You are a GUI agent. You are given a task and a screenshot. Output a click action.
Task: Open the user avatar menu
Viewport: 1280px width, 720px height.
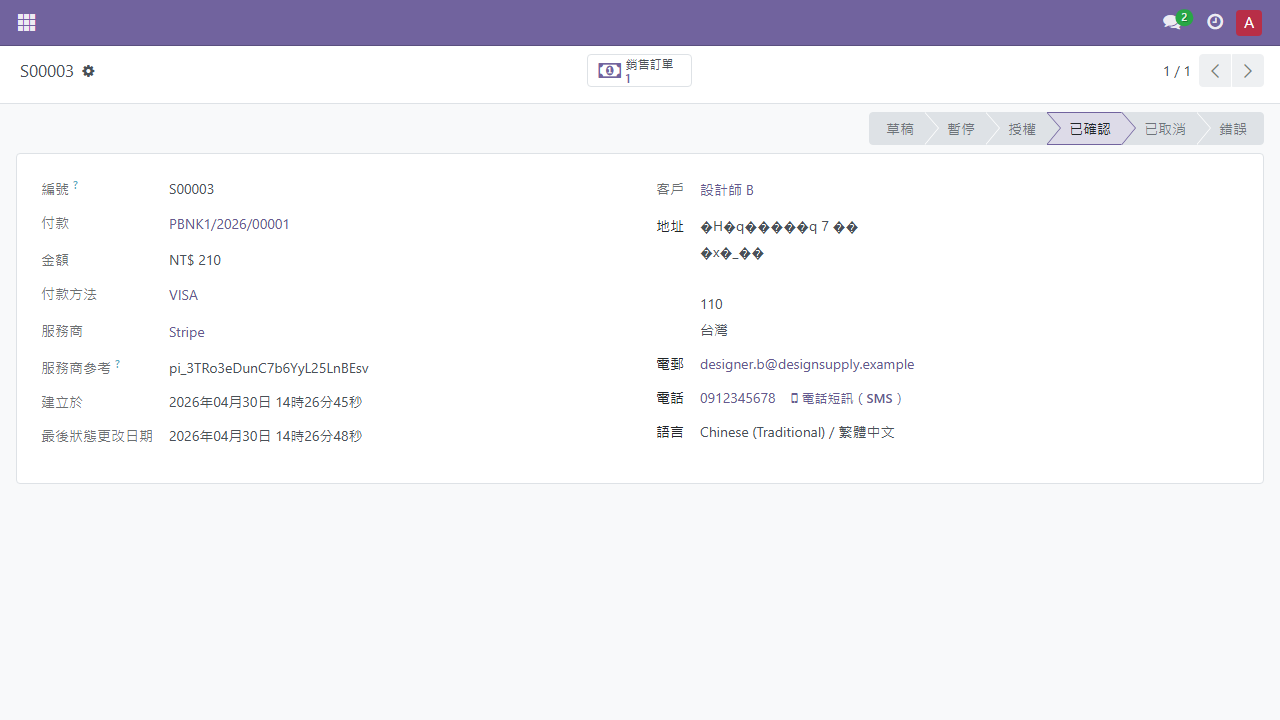1249,22
